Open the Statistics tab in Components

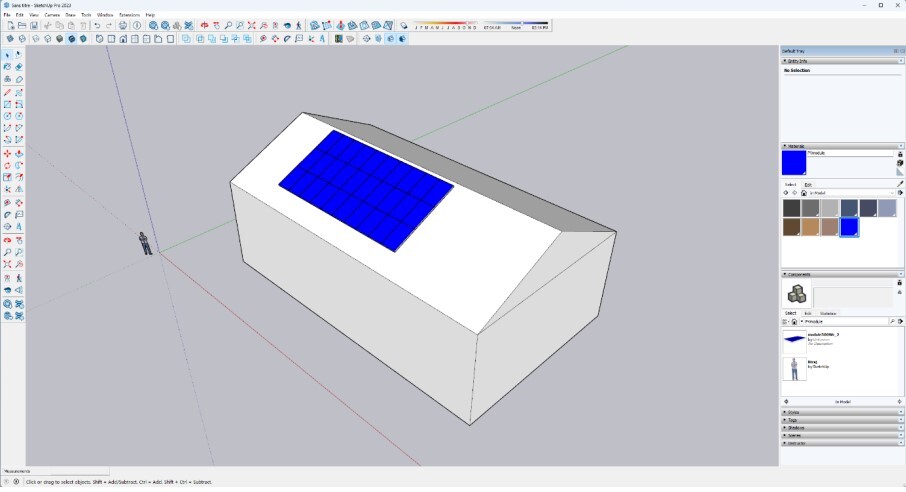tap(828, 313)
